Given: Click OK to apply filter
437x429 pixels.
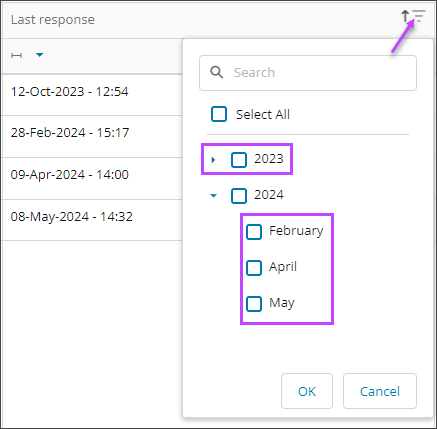Looking at the screenshot, I should (x=307, y=391).
